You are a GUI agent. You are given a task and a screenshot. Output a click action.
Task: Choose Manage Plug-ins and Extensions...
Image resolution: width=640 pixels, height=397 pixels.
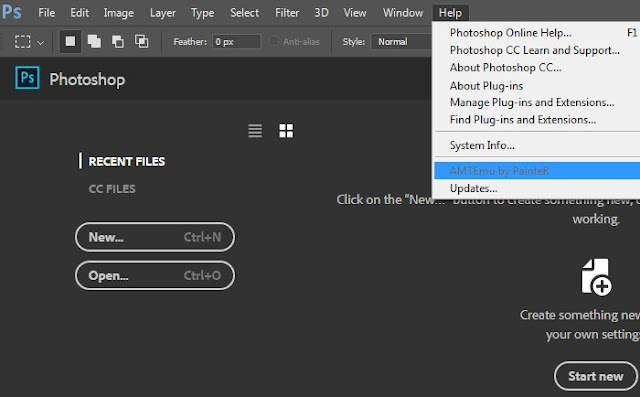pos(537,102)
